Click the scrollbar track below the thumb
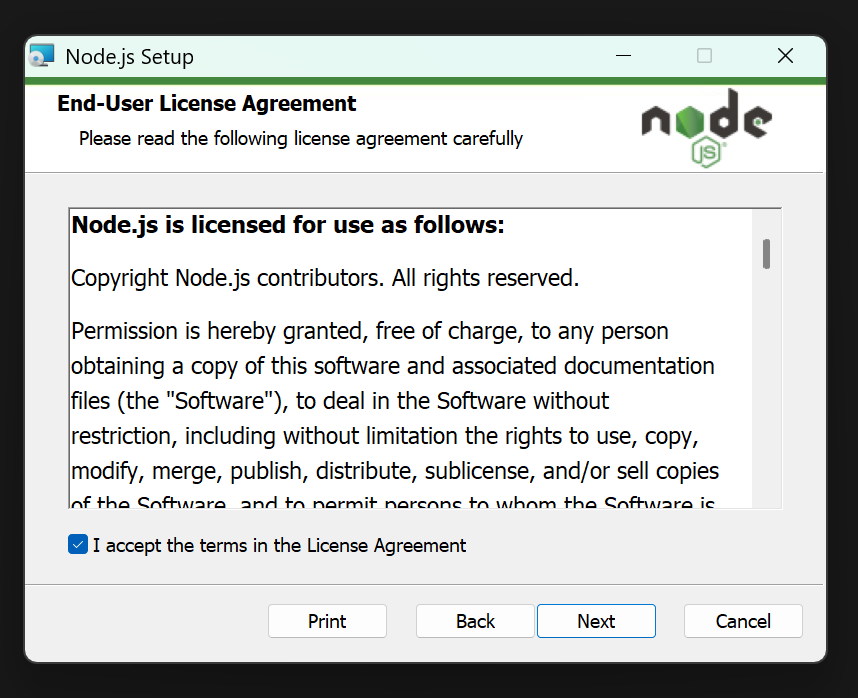The image size is (858, 698). [x=766, y=388]
